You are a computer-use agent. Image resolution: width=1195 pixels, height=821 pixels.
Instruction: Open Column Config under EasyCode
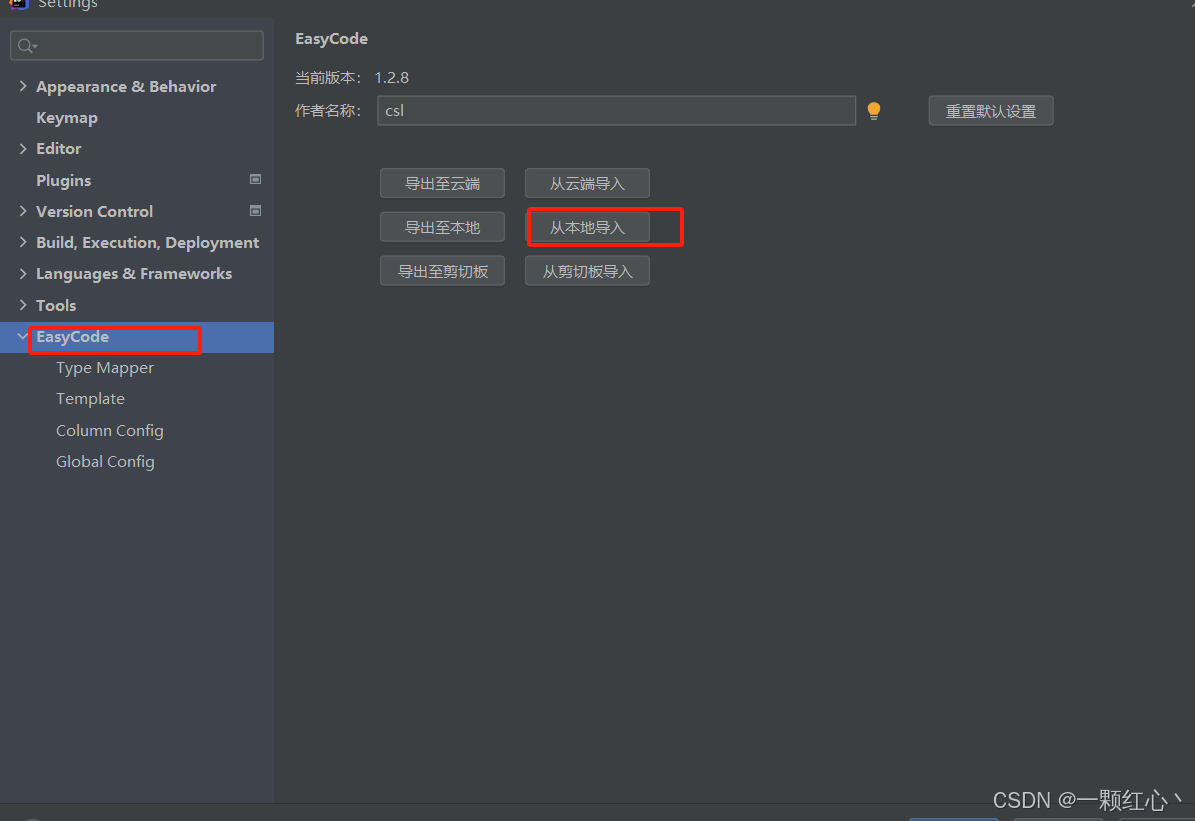(110, 431)
